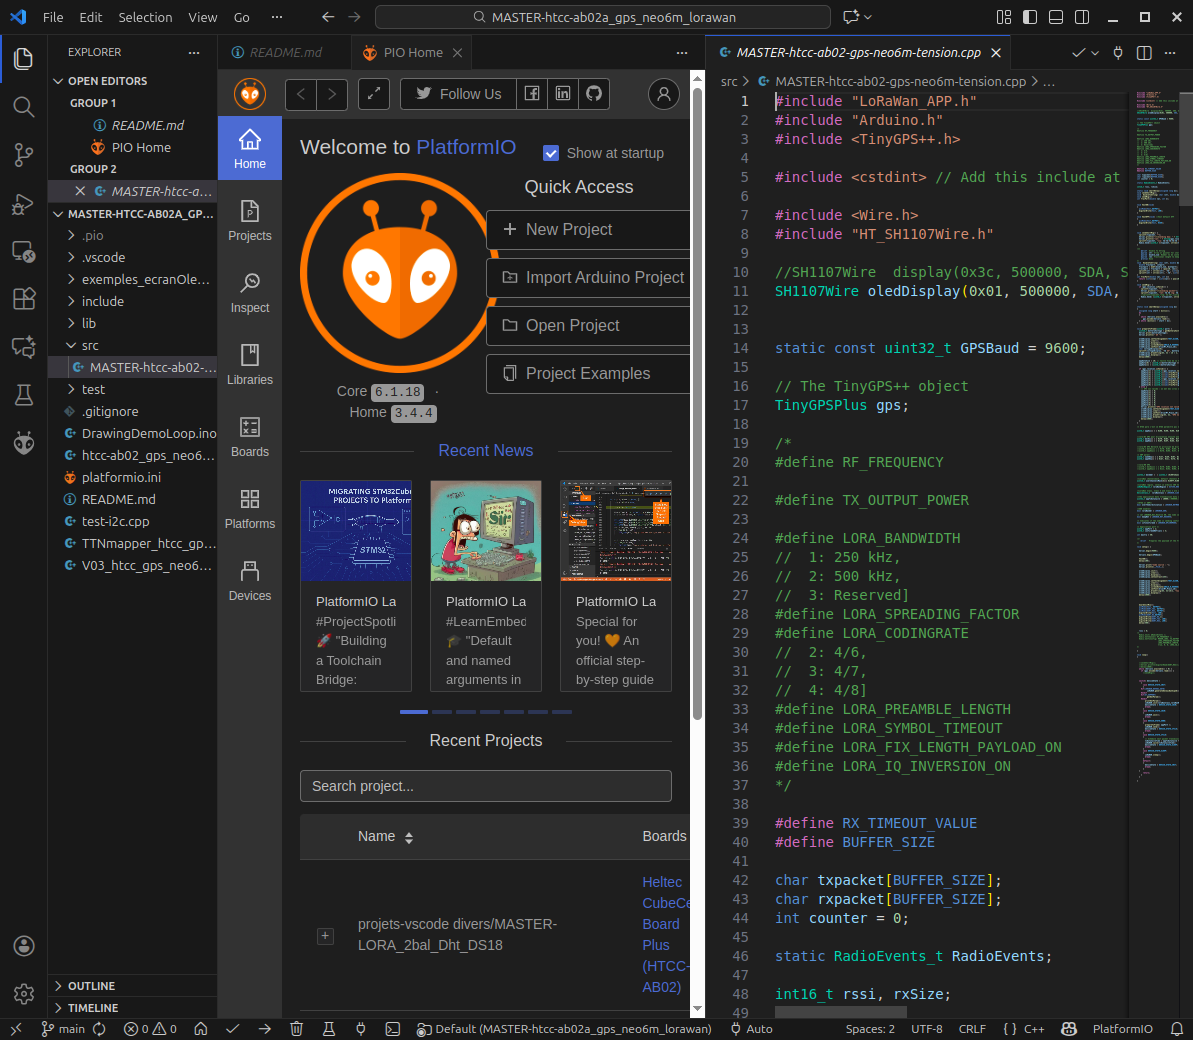1193x1040 pixels.
Task: Click the New Project button
Action: pos(588,229)
